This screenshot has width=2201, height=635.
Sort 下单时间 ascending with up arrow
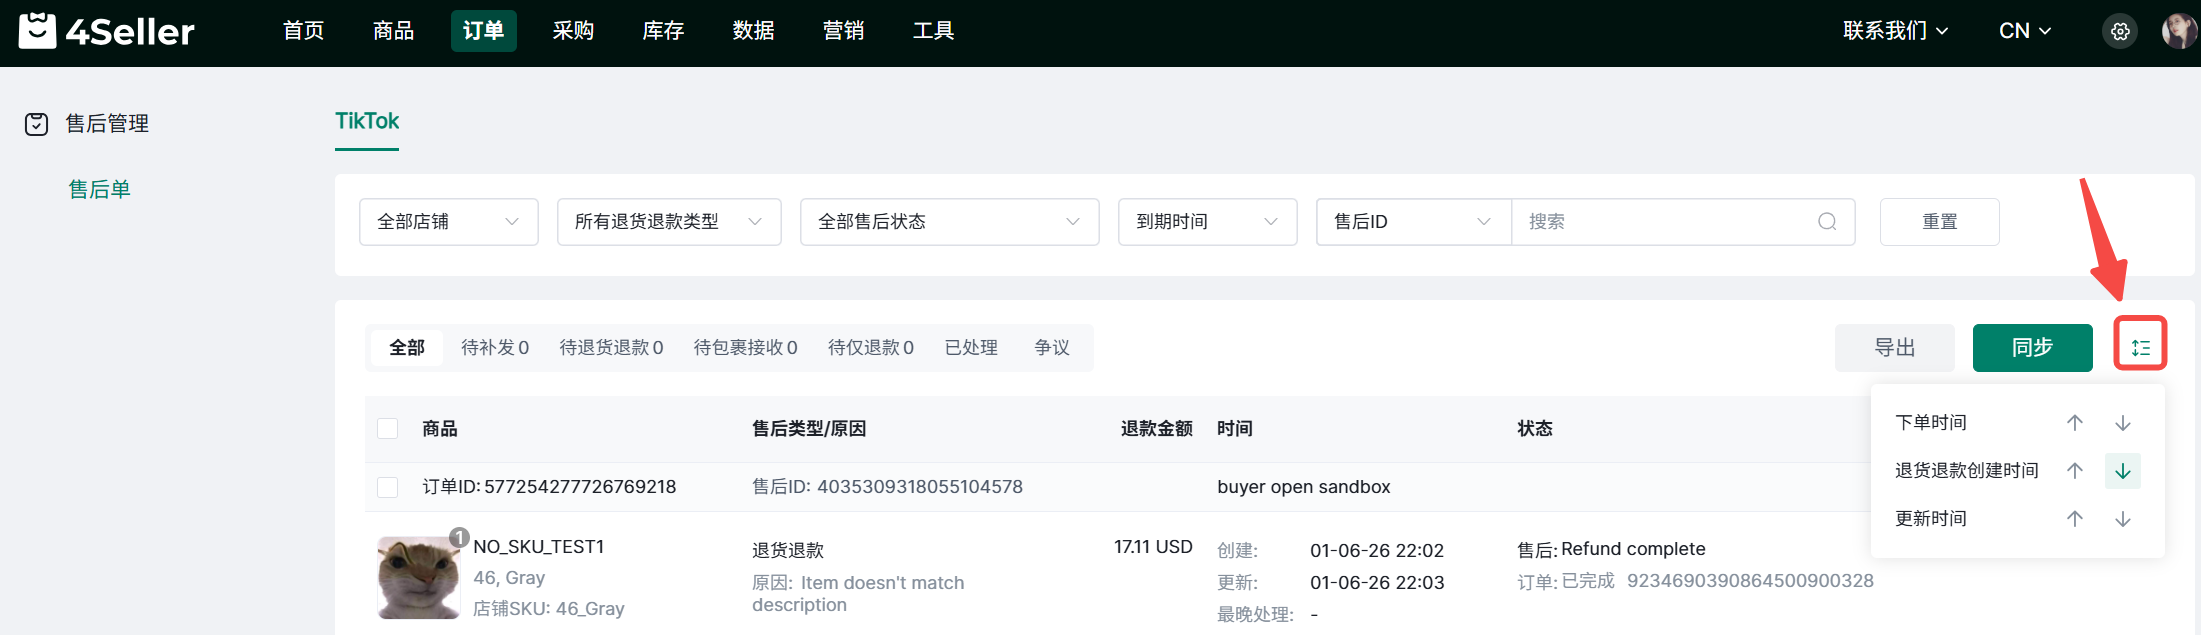click(2074, 423)
